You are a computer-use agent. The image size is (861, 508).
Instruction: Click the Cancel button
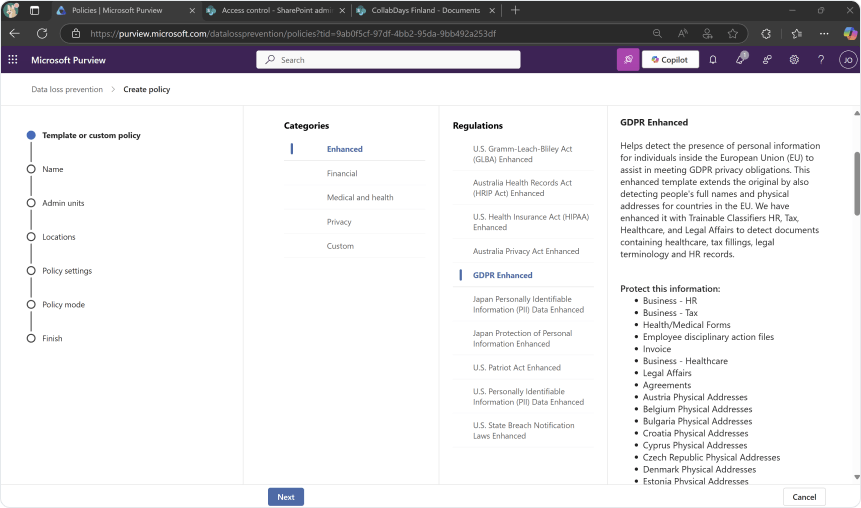pos(804,497)
